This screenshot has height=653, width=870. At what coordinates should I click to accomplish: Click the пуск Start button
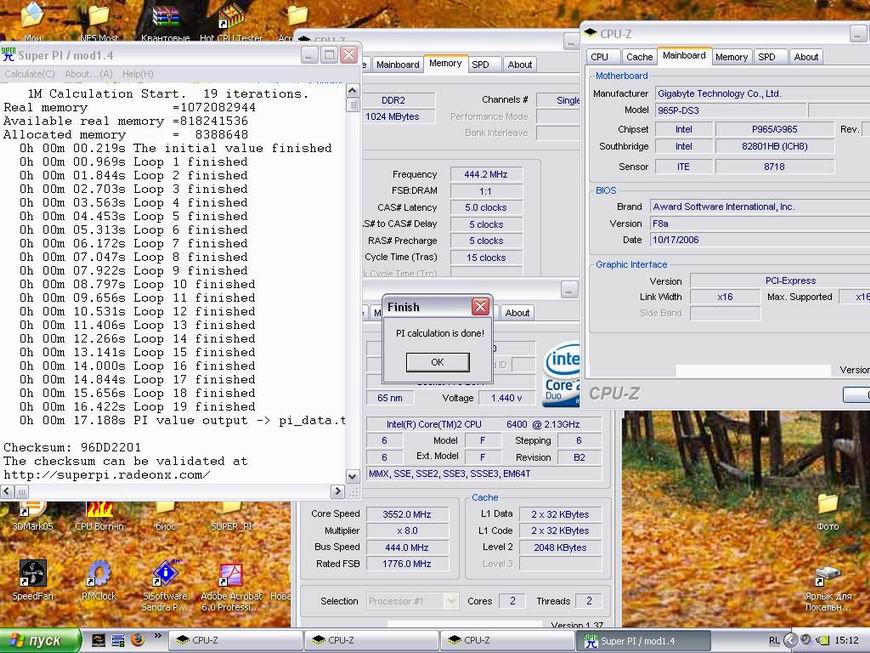pos(35,640)
